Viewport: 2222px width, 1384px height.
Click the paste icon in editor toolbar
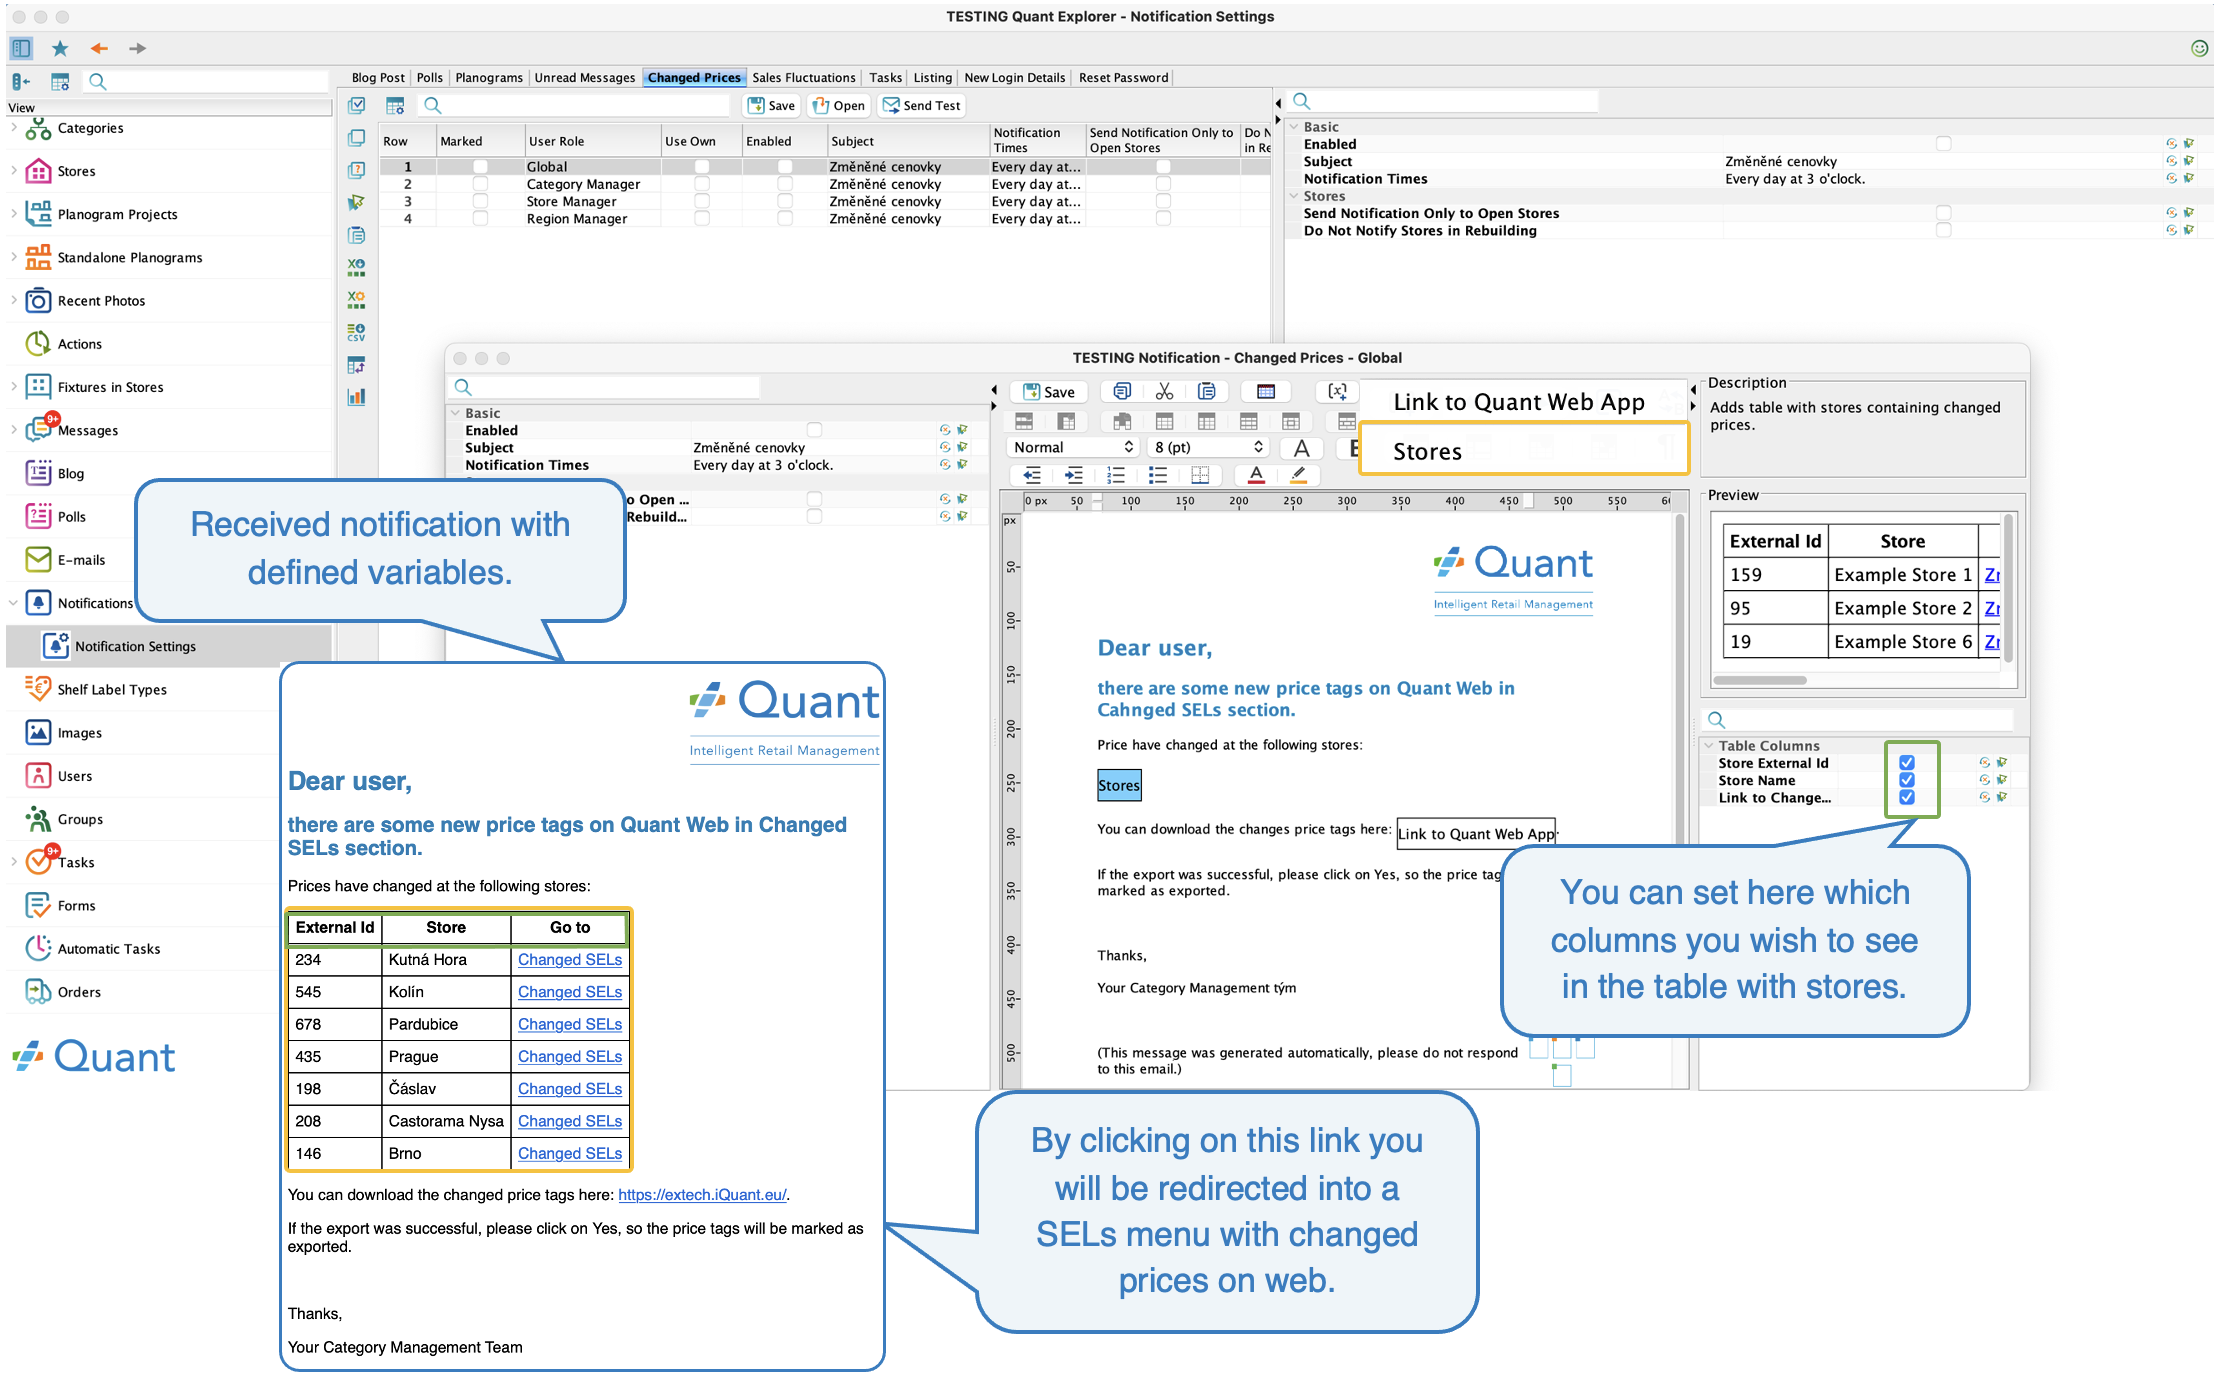tap(1207, 391)
